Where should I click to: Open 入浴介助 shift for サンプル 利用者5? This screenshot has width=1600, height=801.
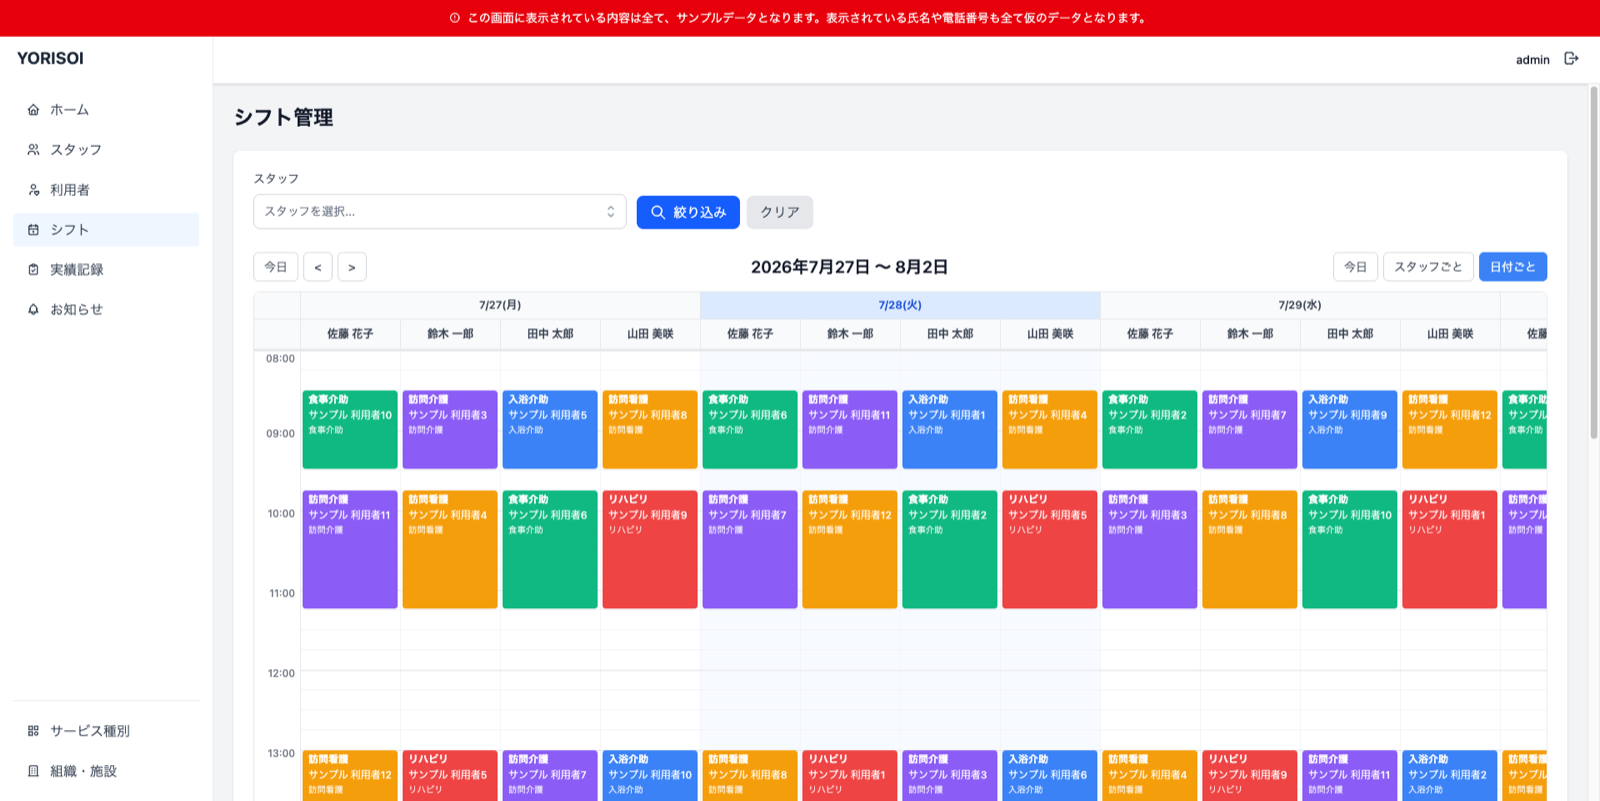click(550, 430)
